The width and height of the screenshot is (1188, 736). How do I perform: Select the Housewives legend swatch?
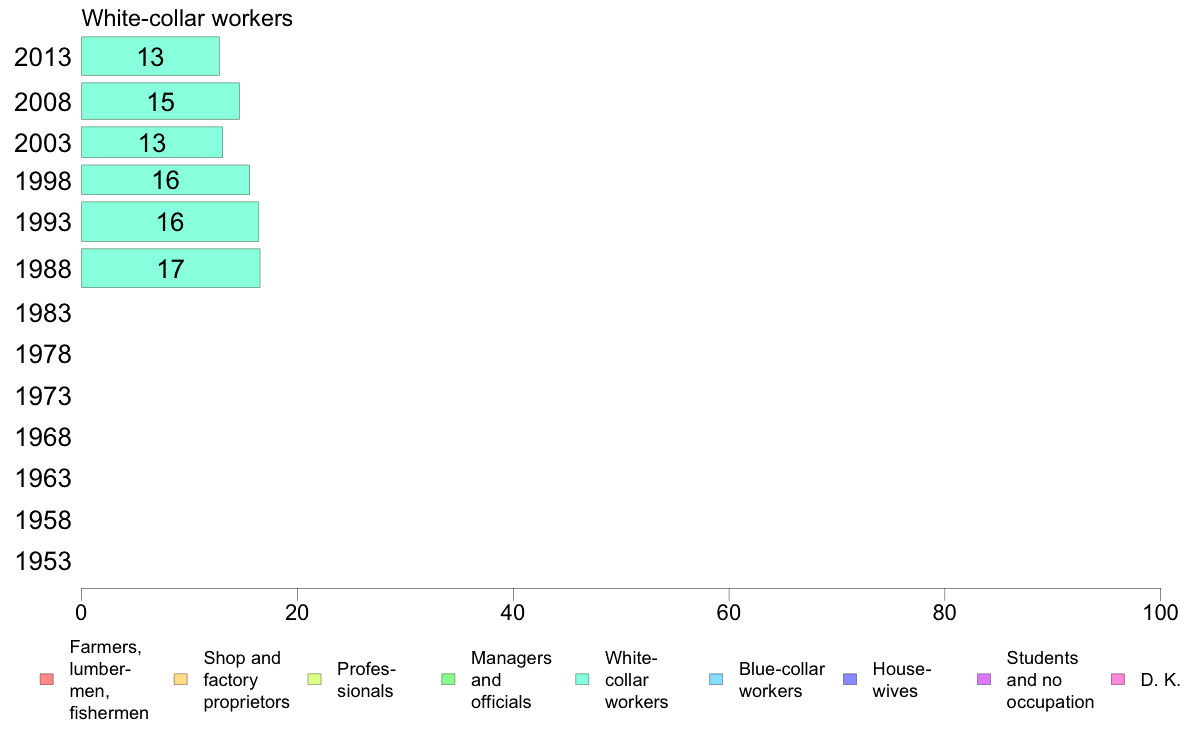tap(850, 679)
